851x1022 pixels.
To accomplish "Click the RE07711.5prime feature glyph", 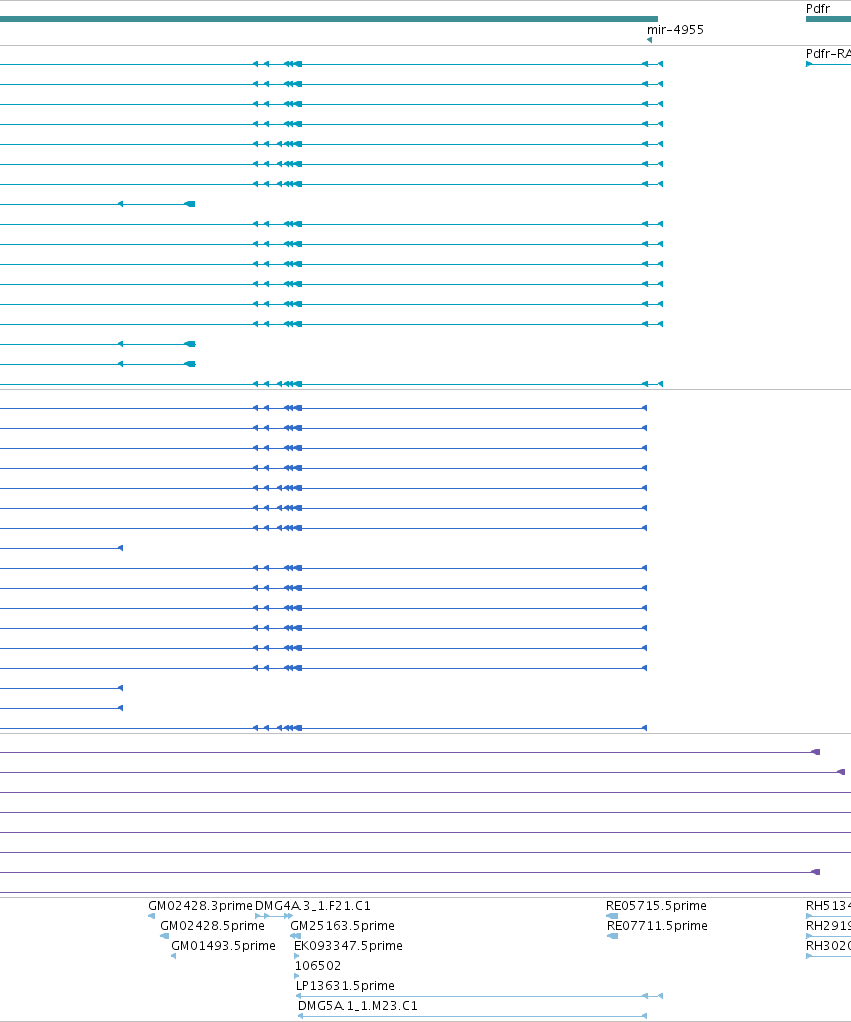I will coord(613,936).
